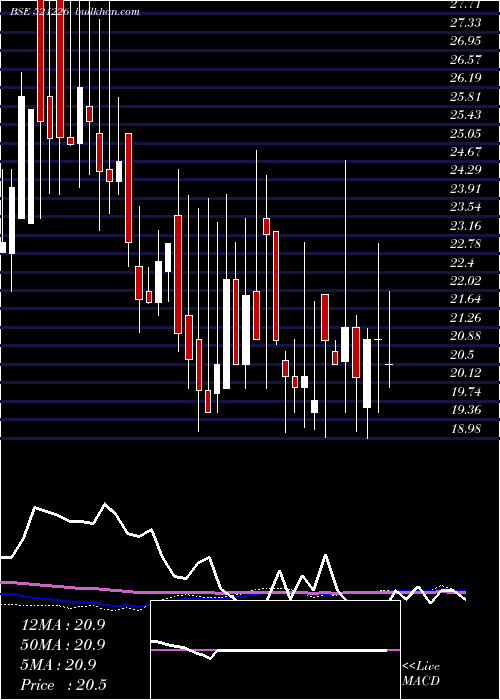Click the 5MA : 20.9 readout
Viewport: 500px width, 700px height.
(x=58, y=665)
